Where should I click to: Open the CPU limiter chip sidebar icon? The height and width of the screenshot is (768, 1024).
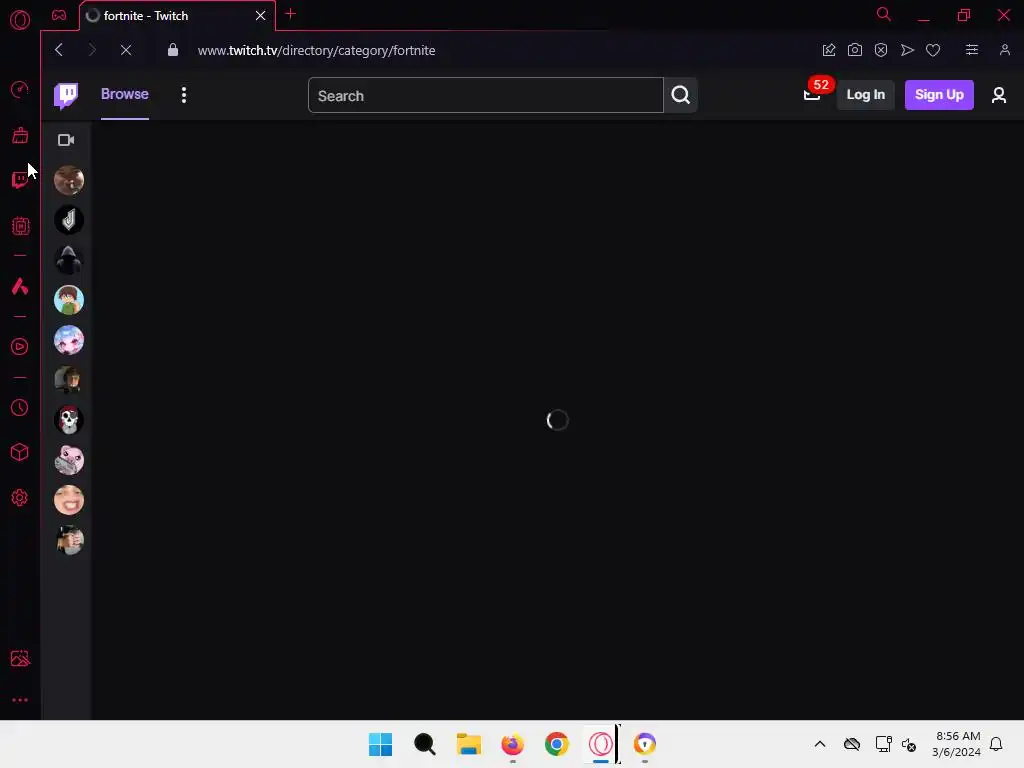(x=20, y=226)
